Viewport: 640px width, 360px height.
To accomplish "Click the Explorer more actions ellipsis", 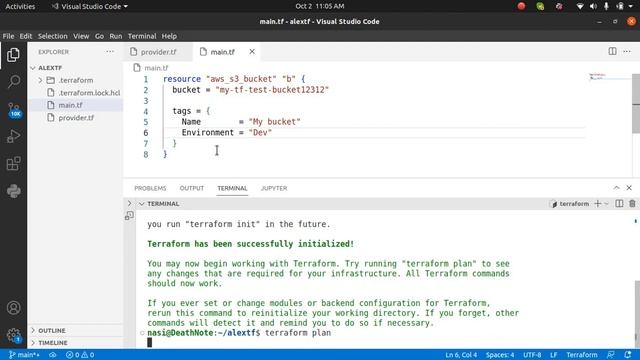I will click(x=110, y=52).
